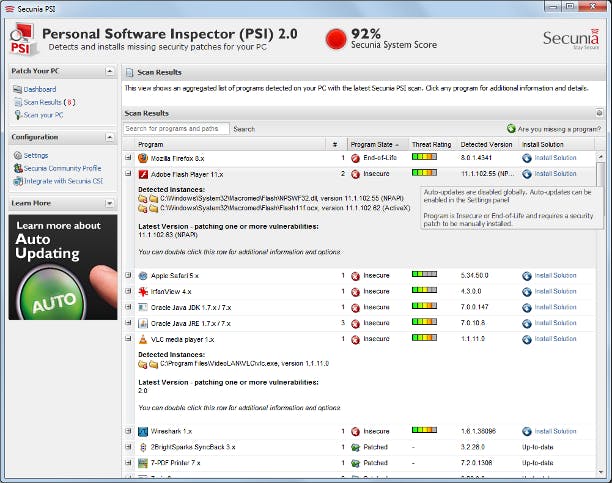Screen dimensions: 612x483
Task: Click the Adobe Flash Player icon
Action: click(143, 174)
